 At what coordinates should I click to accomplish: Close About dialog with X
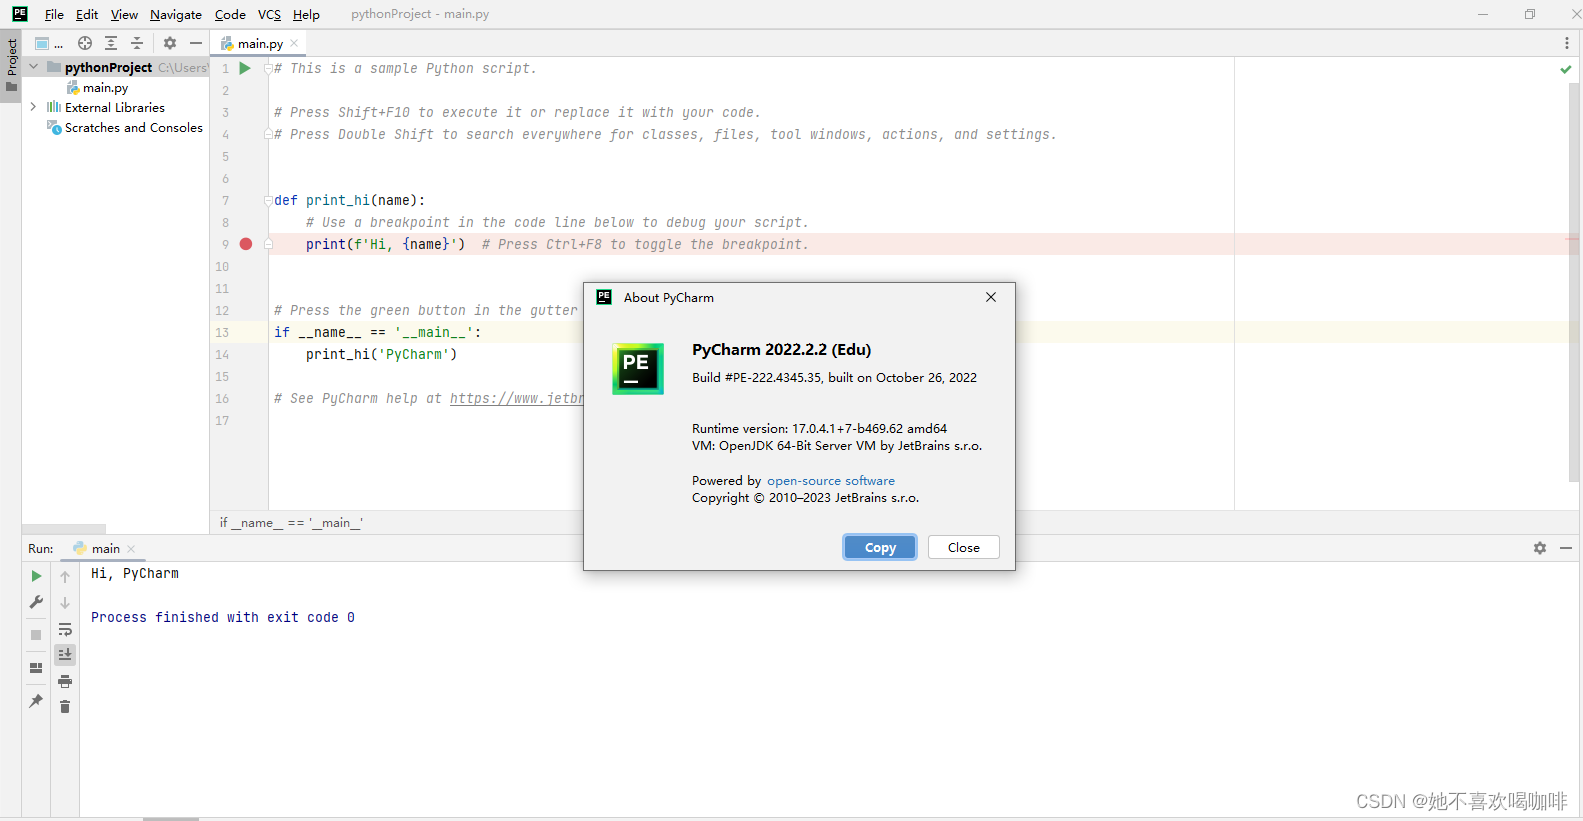tap(991, 297)
